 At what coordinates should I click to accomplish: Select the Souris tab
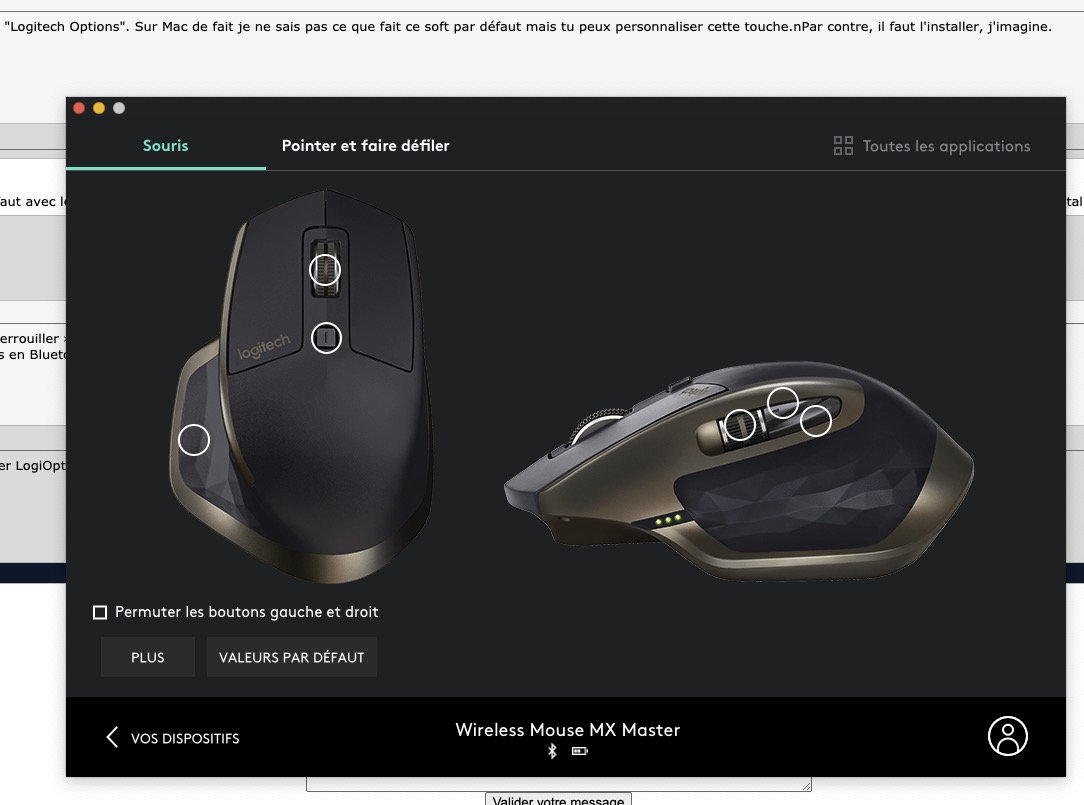tap(165, 146)
